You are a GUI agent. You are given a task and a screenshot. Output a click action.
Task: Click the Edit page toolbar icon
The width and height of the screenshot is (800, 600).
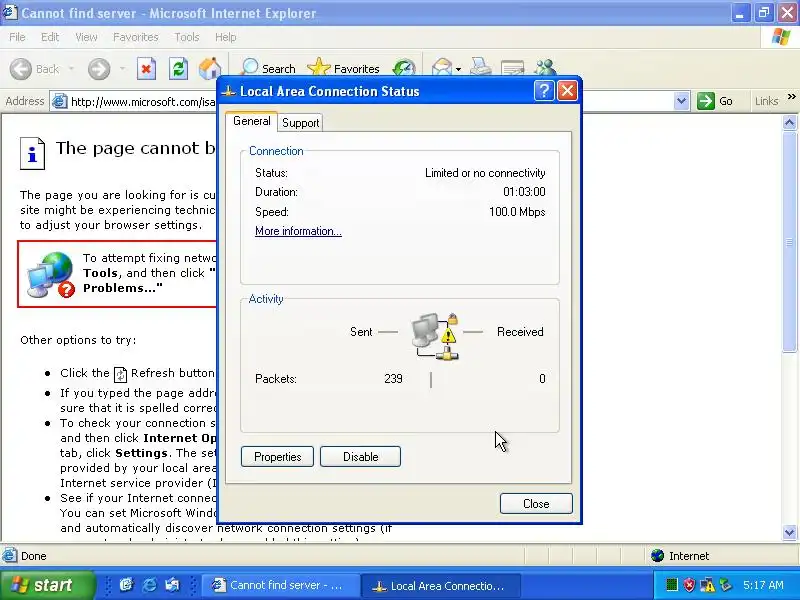click(512, 68)
